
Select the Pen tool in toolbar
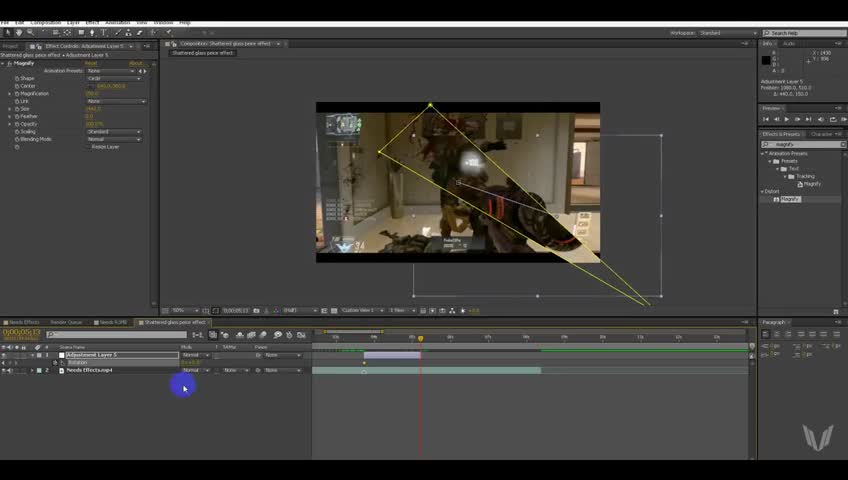(x=92, y=32)
